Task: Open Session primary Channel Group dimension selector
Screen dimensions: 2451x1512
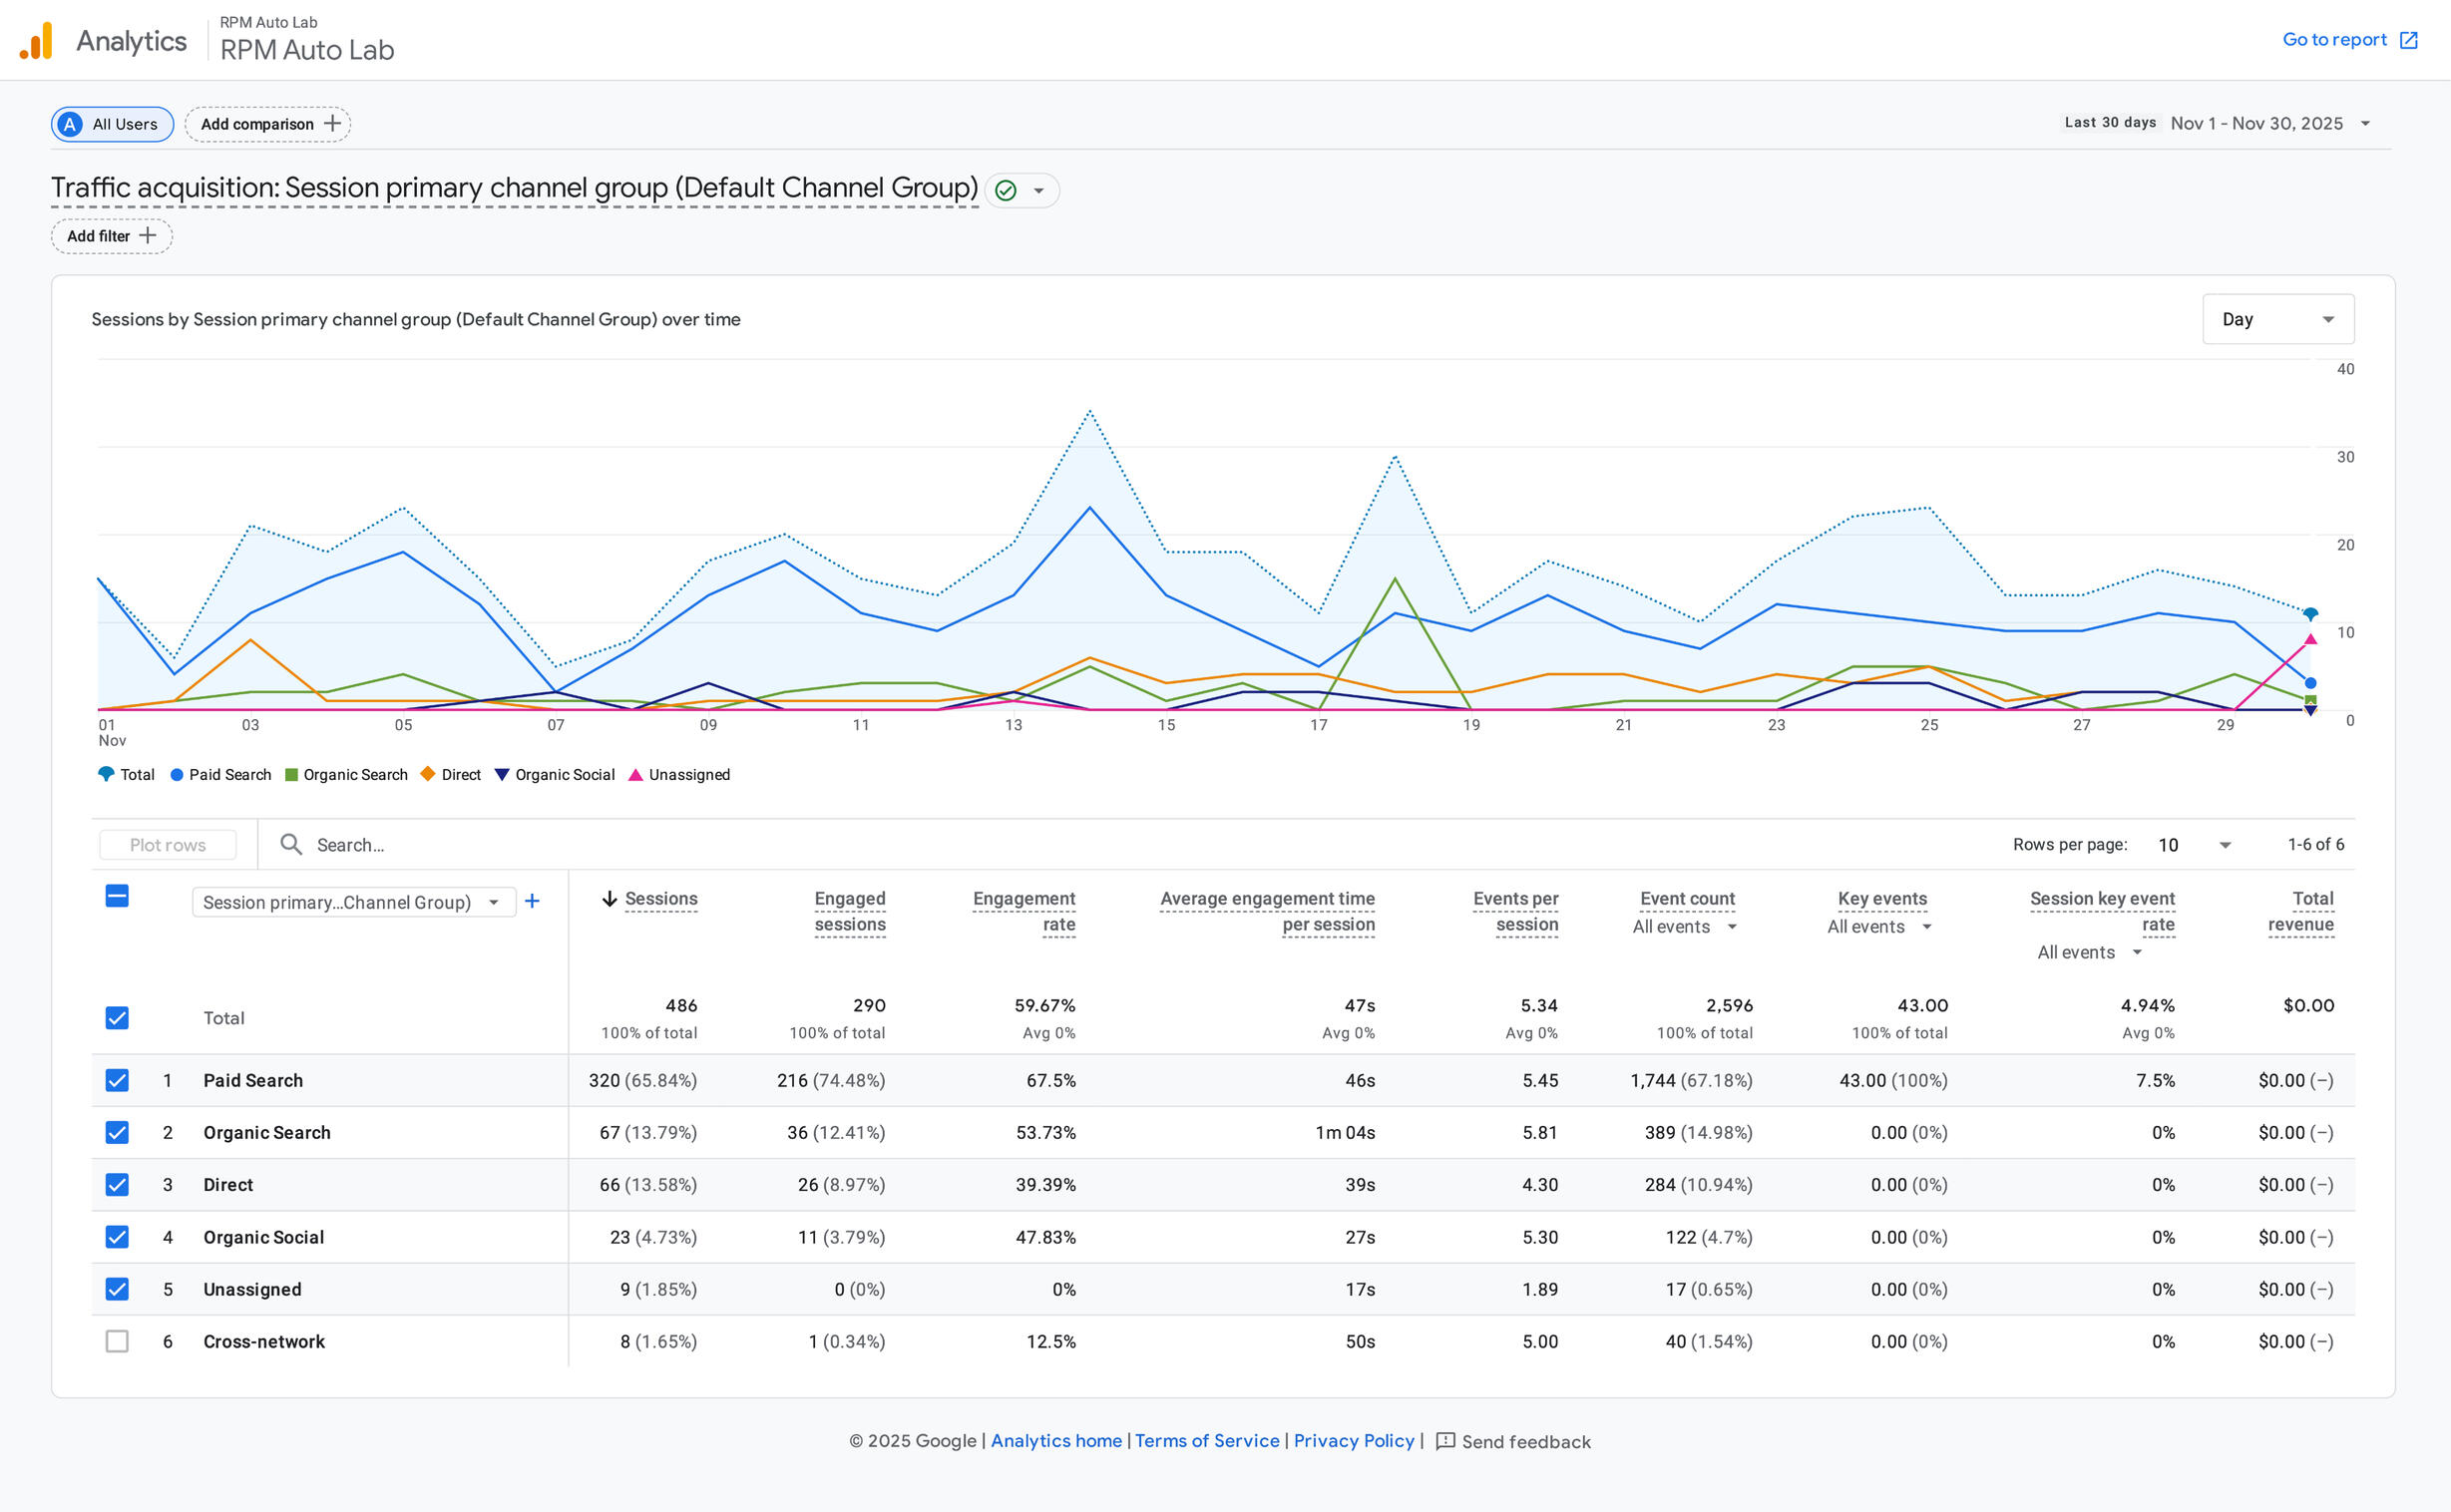Action: coord(352,902)
